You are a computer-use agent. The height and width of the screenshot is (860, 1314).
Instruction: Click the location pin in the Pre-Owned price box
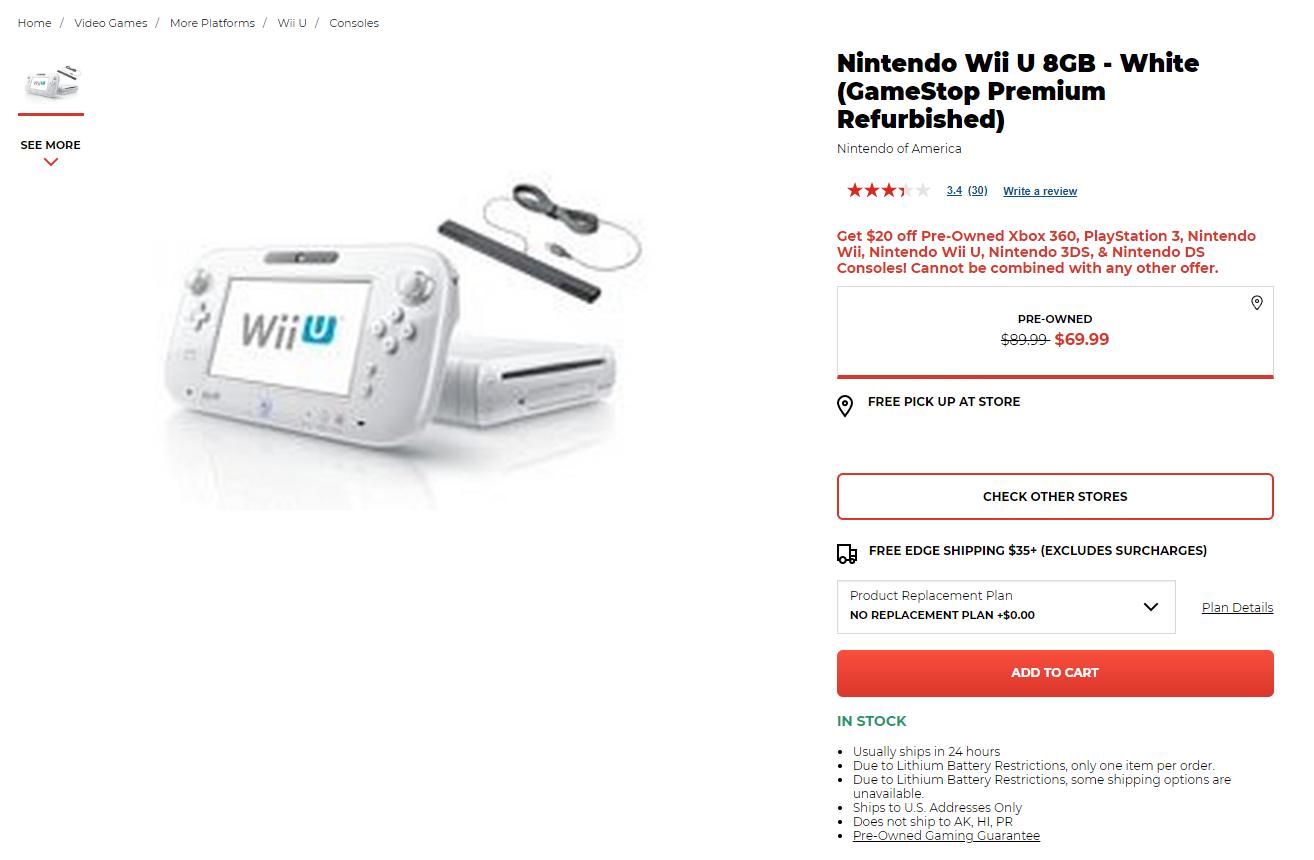click(x=1257, y=303)
